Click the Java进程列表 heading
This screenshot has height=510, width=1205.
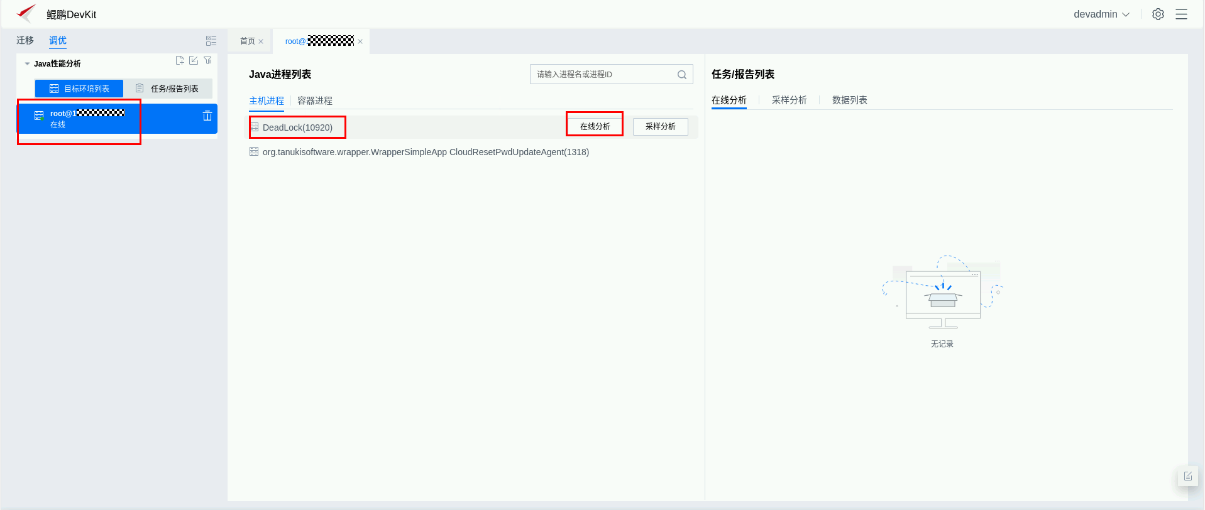click(x=280, y=74)
